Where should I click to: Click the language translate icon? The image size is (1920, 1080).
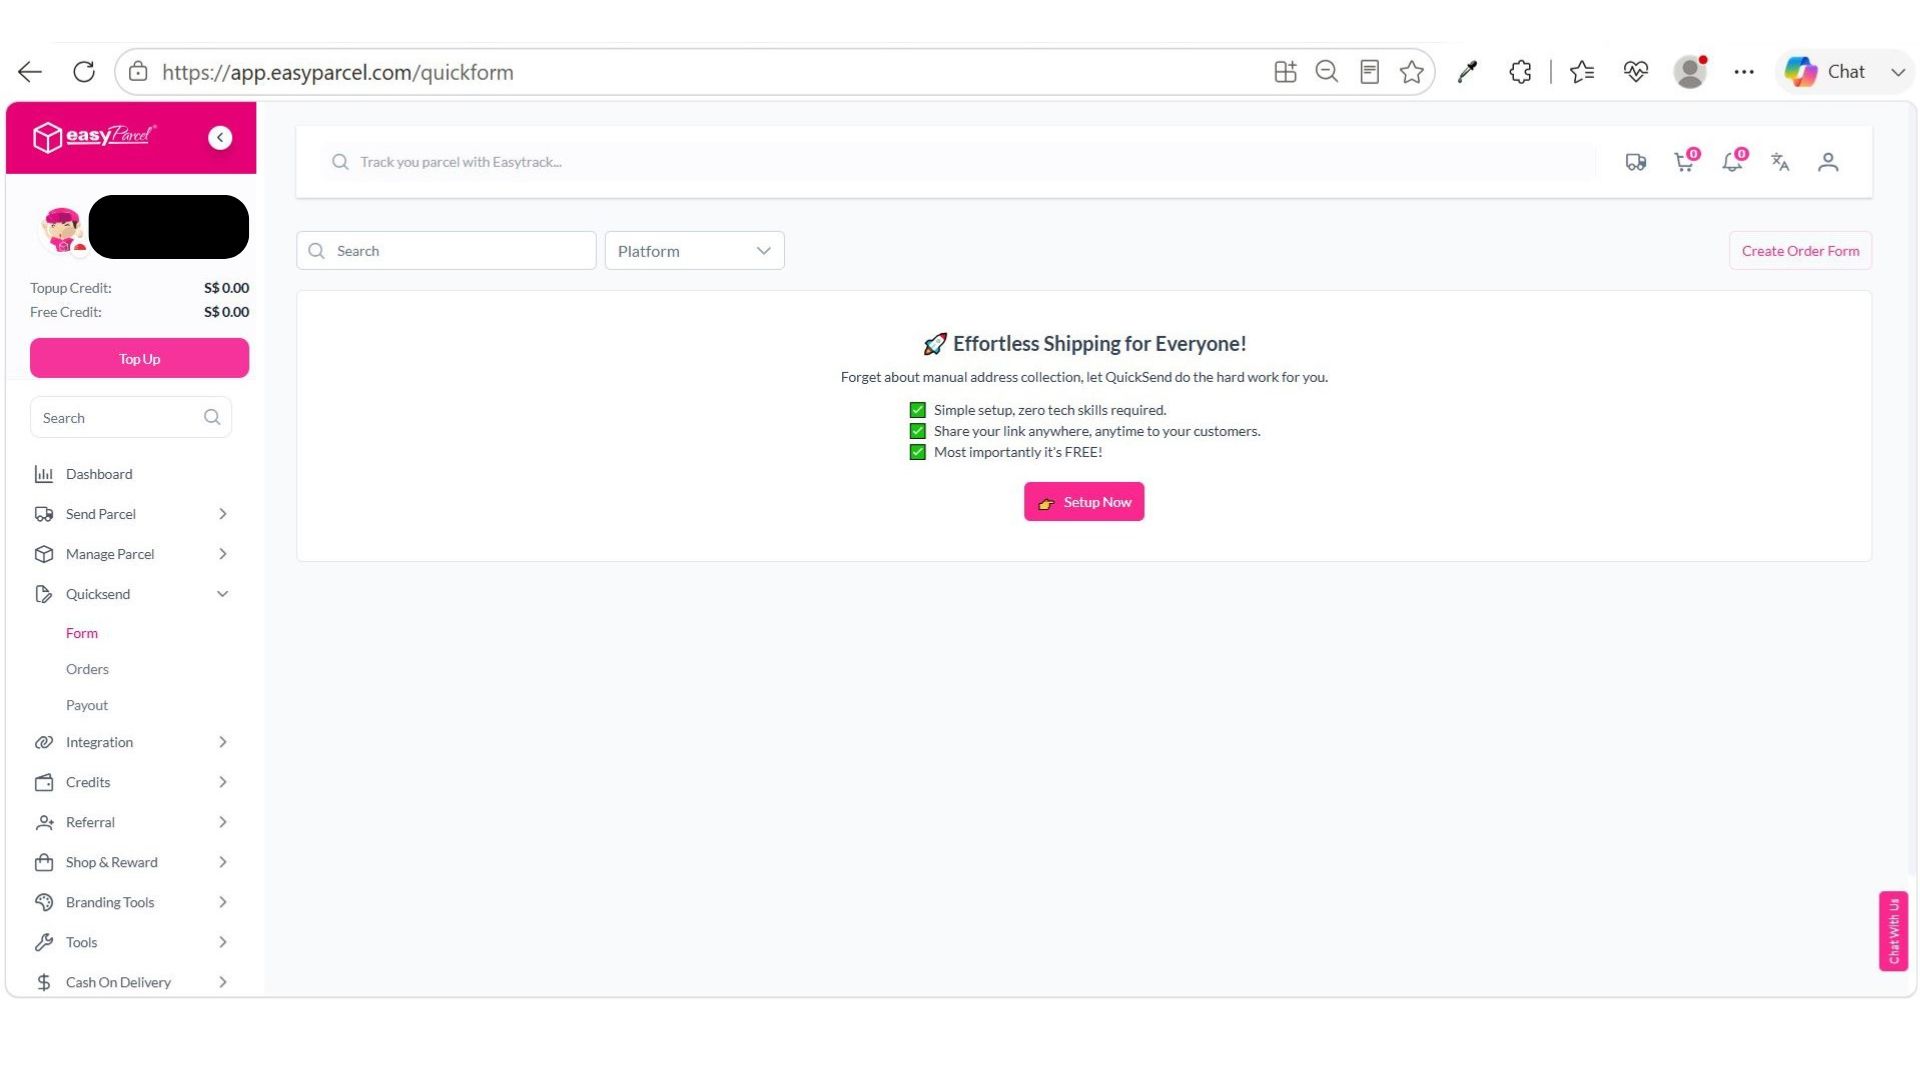[x=1780, y=162]
